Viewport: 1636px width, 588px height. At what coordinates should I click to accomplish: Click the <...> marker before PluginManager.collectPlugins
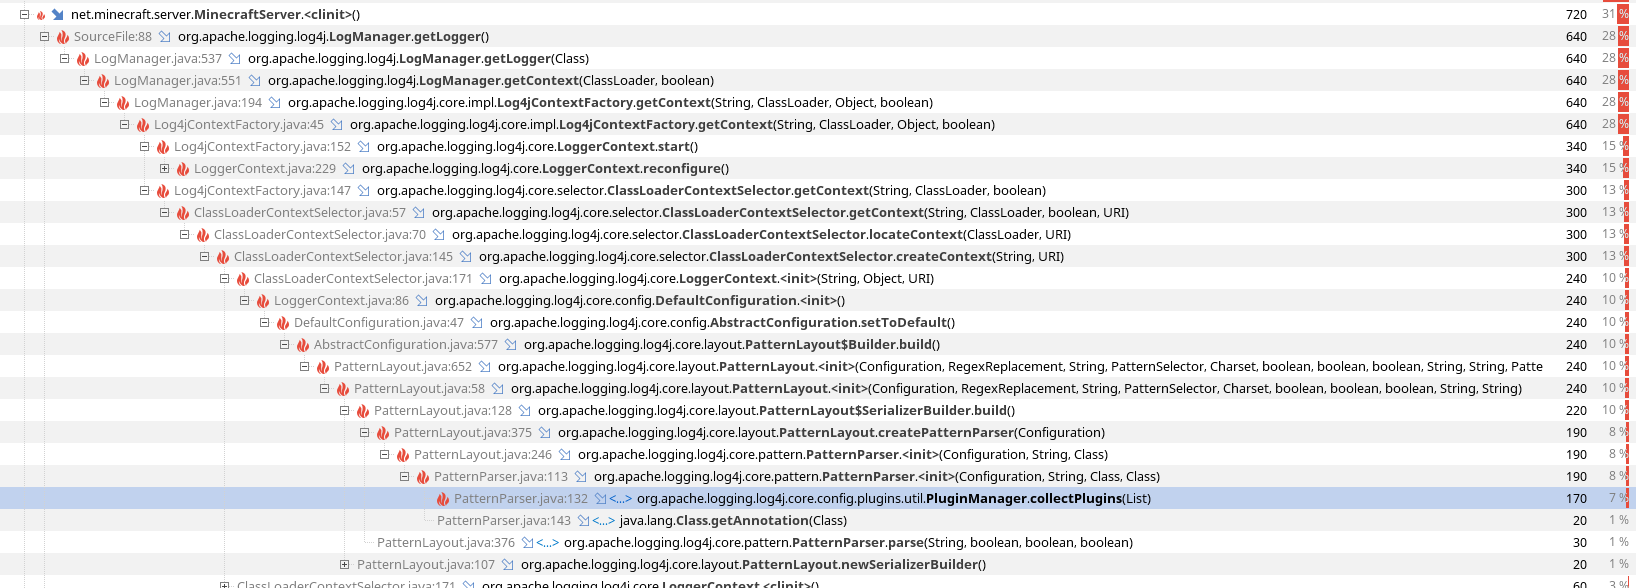pos(620,499)
